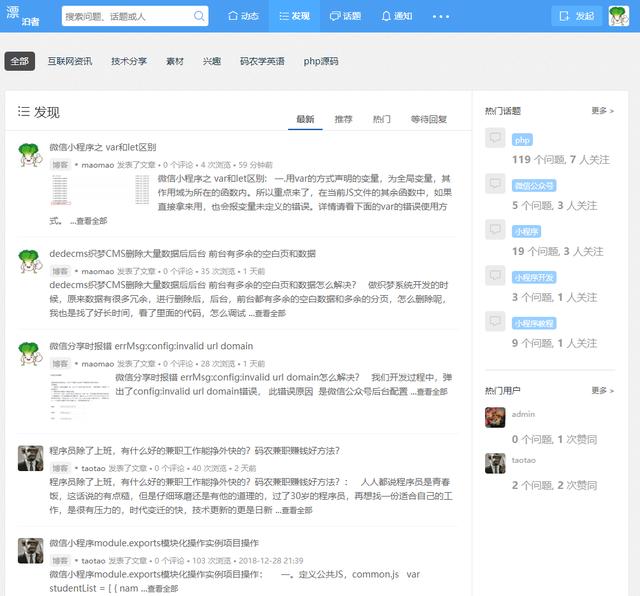Open post 微信小程序之 var和let区别
Viewport: 640px width, 596px height.
click(x=103, y=147)
